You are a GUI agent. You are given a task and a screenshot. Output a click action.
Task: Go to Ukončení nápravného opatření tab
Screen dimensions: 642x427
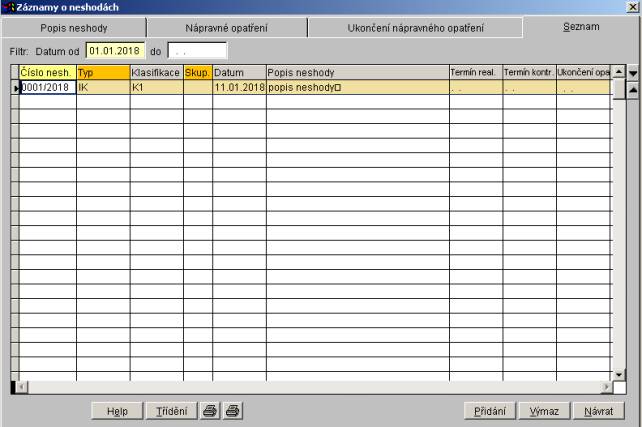[x=415, y=27]
